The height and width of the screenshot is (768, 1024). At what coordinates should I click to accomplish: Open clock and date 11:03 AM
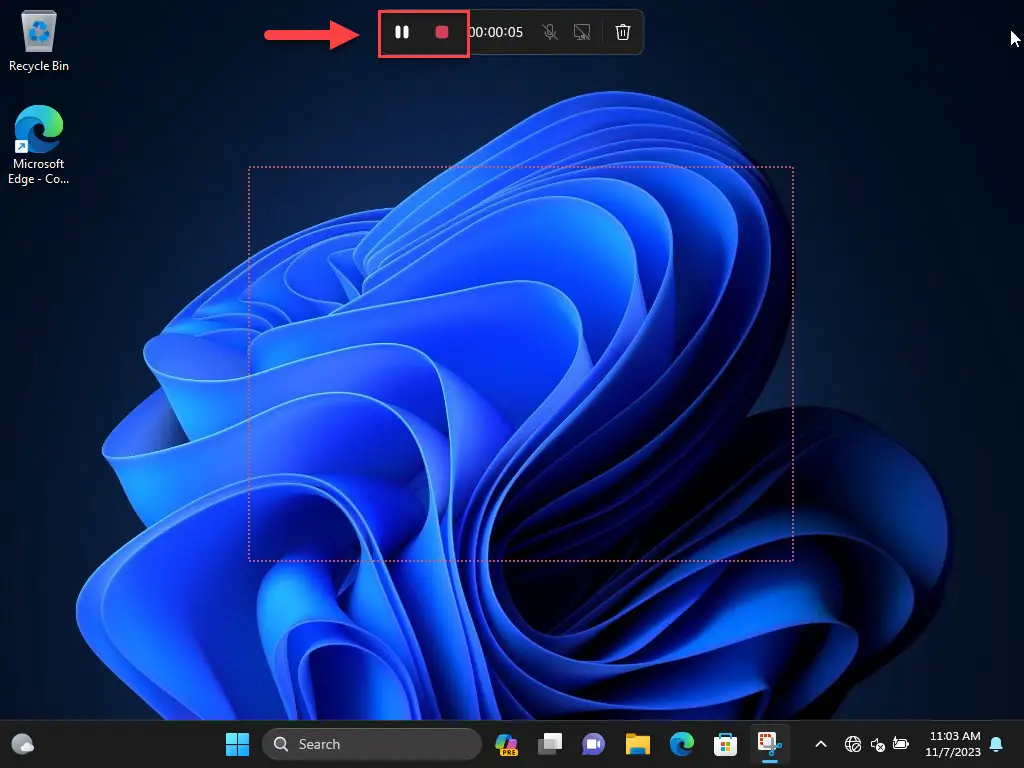pyautogui.click(x=953, y=744)
